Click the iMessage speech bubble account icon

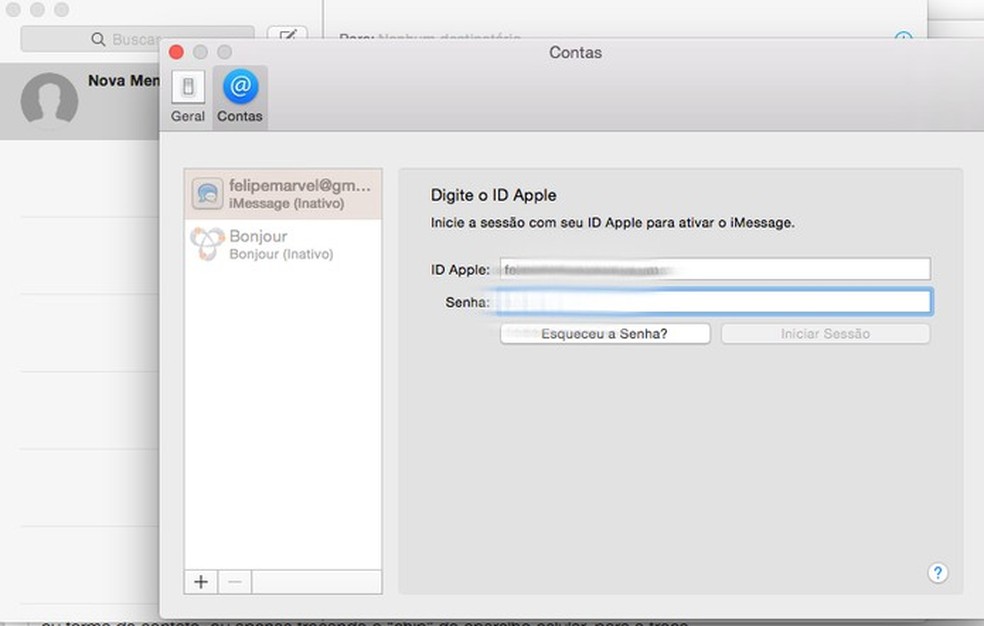[x=207, y=193]
